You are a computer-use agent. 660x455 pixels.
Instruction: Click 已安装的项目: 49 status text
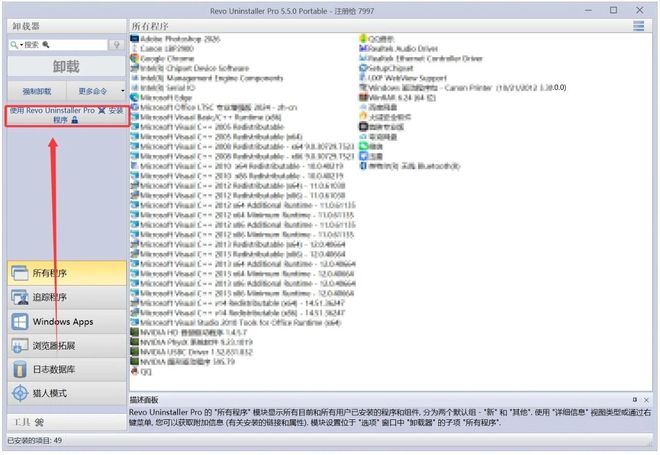[35, 440]
